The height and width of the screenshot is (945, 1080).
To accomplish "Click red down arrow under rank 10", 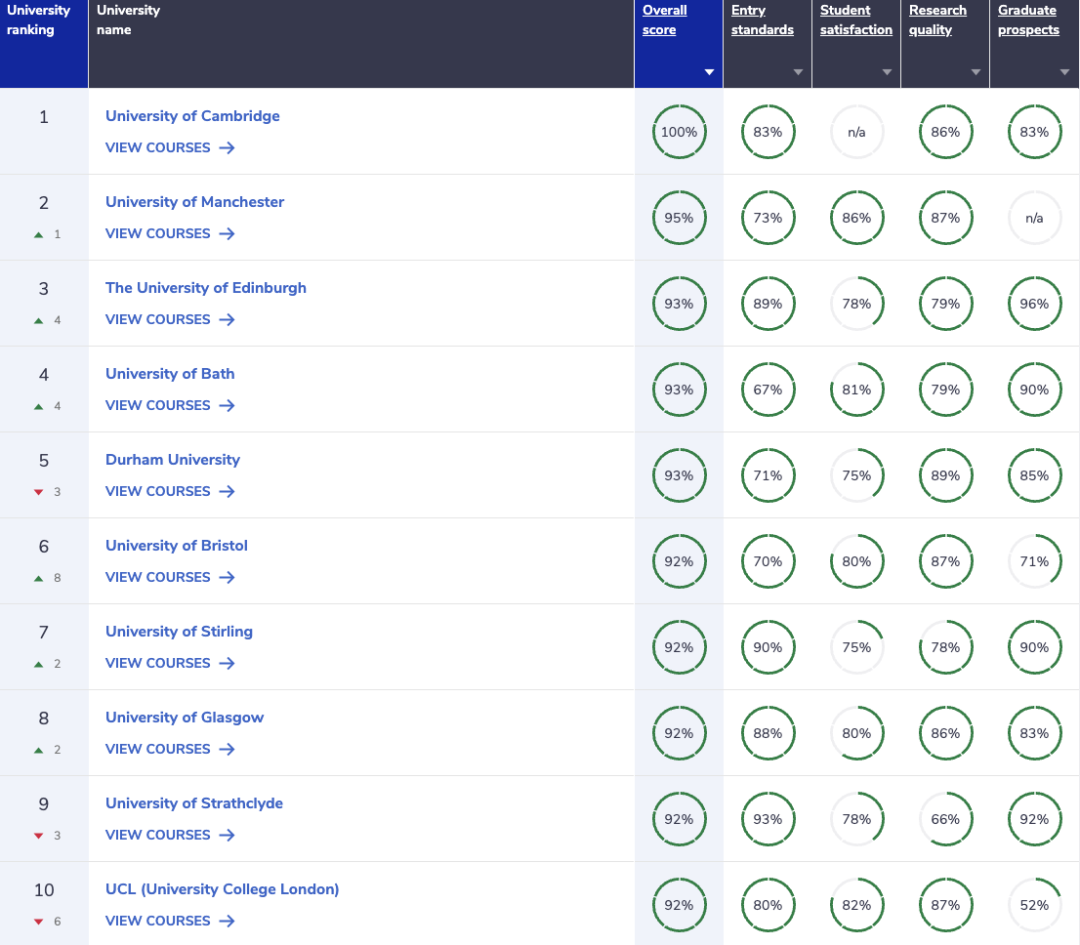I will click(39, 922).
